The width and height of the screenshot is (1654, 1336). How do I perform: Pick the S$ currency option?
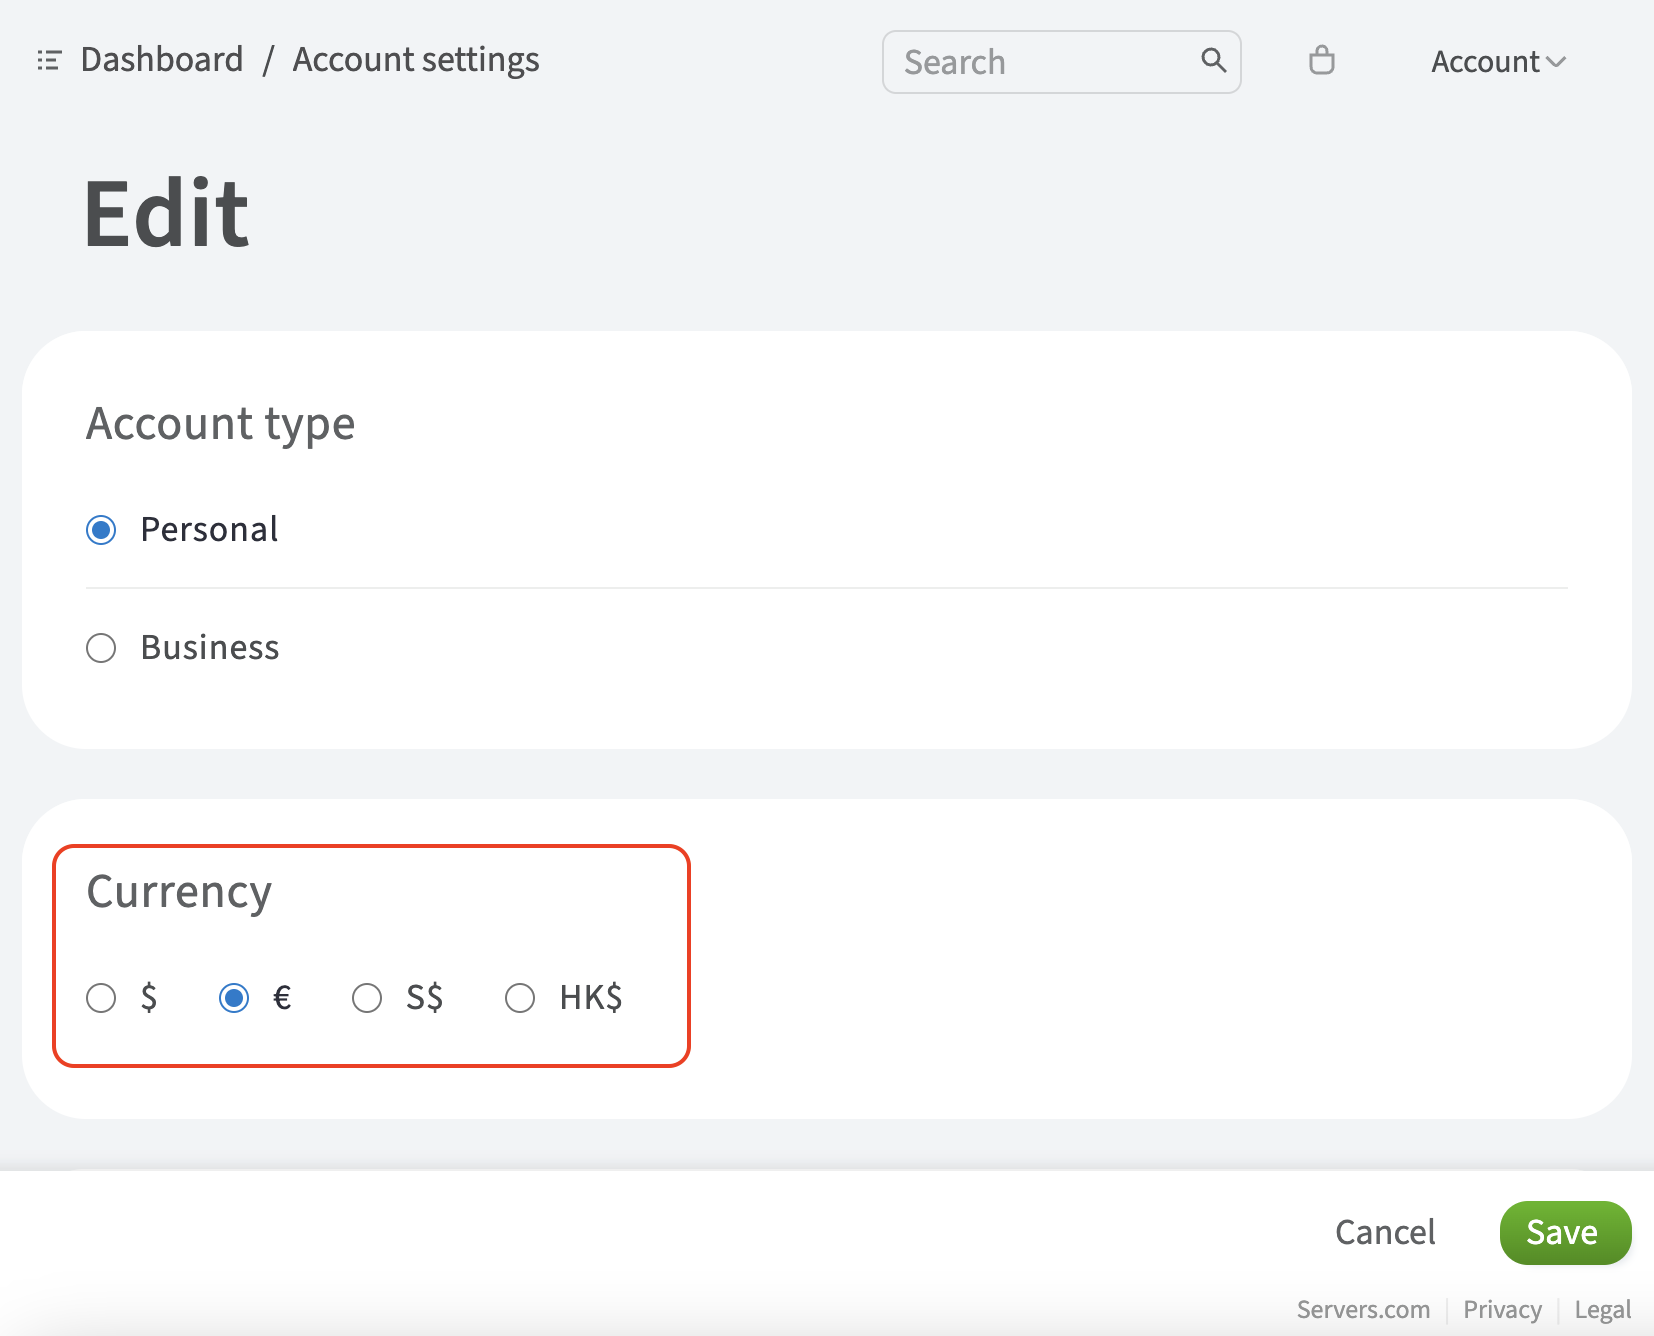pos(367,998)
